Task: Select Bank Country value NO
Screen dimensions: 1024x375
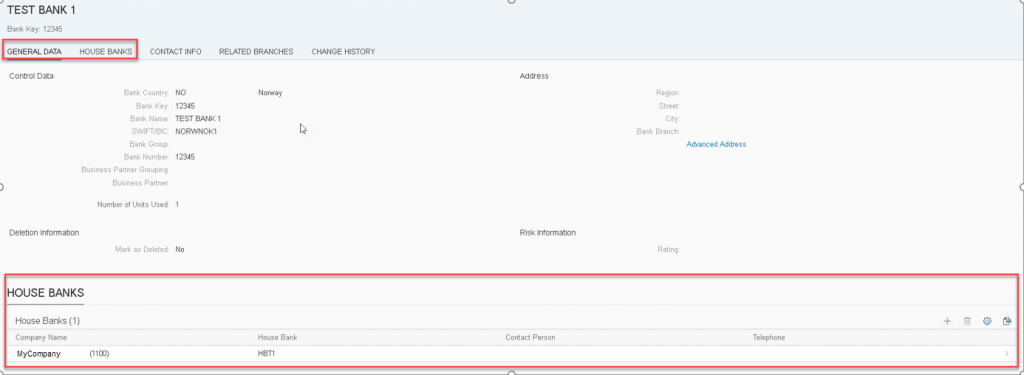Action: [180, 93]
